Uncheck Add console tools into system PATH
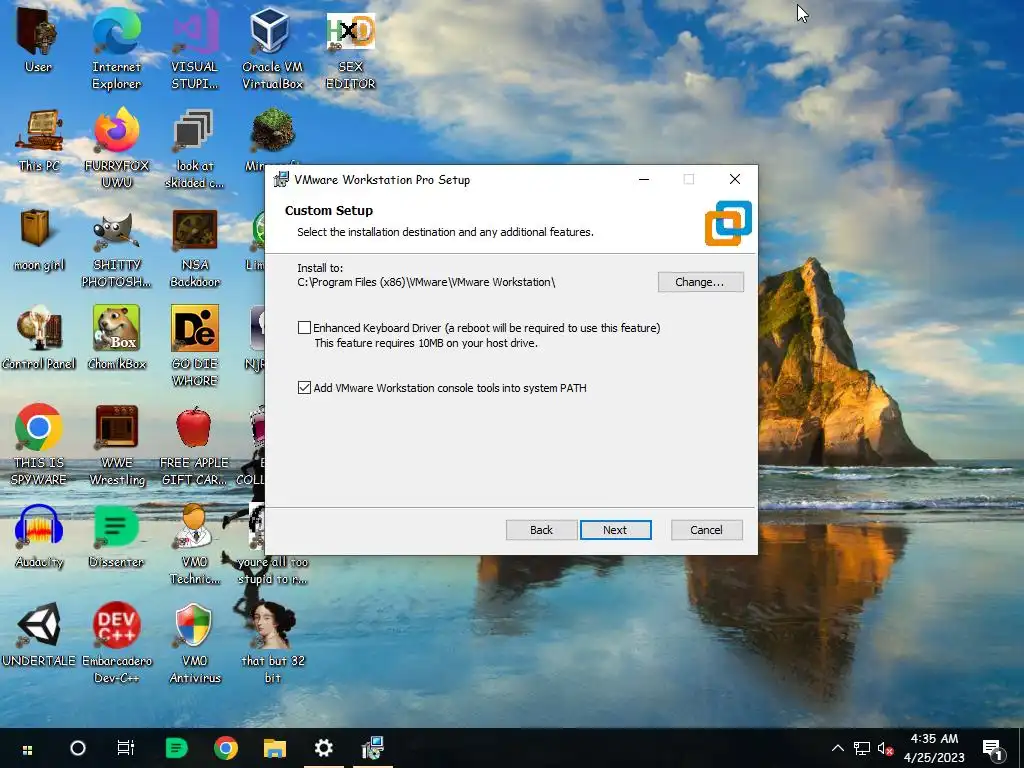This screenshot has width=1024, height=768. tap(304, 388)
